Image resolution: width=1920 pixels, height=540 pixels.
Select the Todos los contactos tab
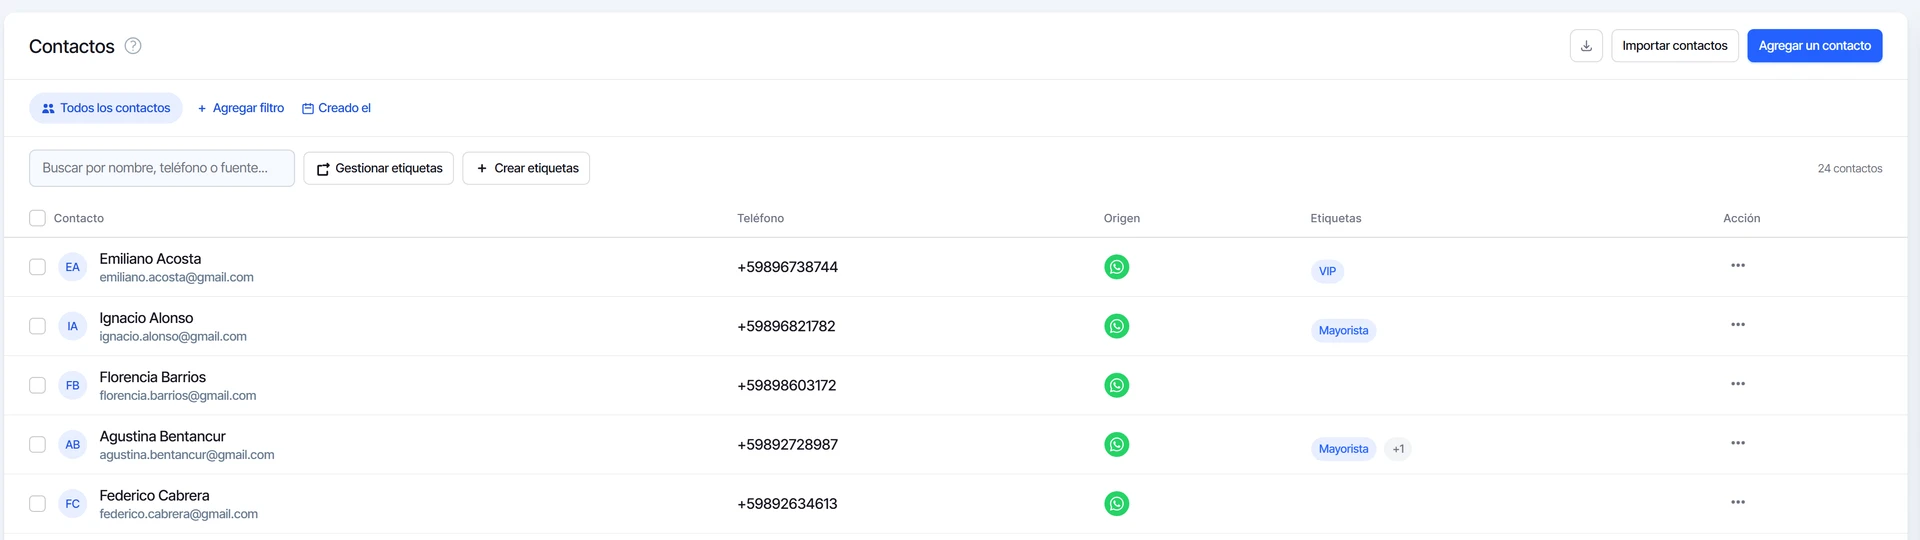[x=106, y=108]
